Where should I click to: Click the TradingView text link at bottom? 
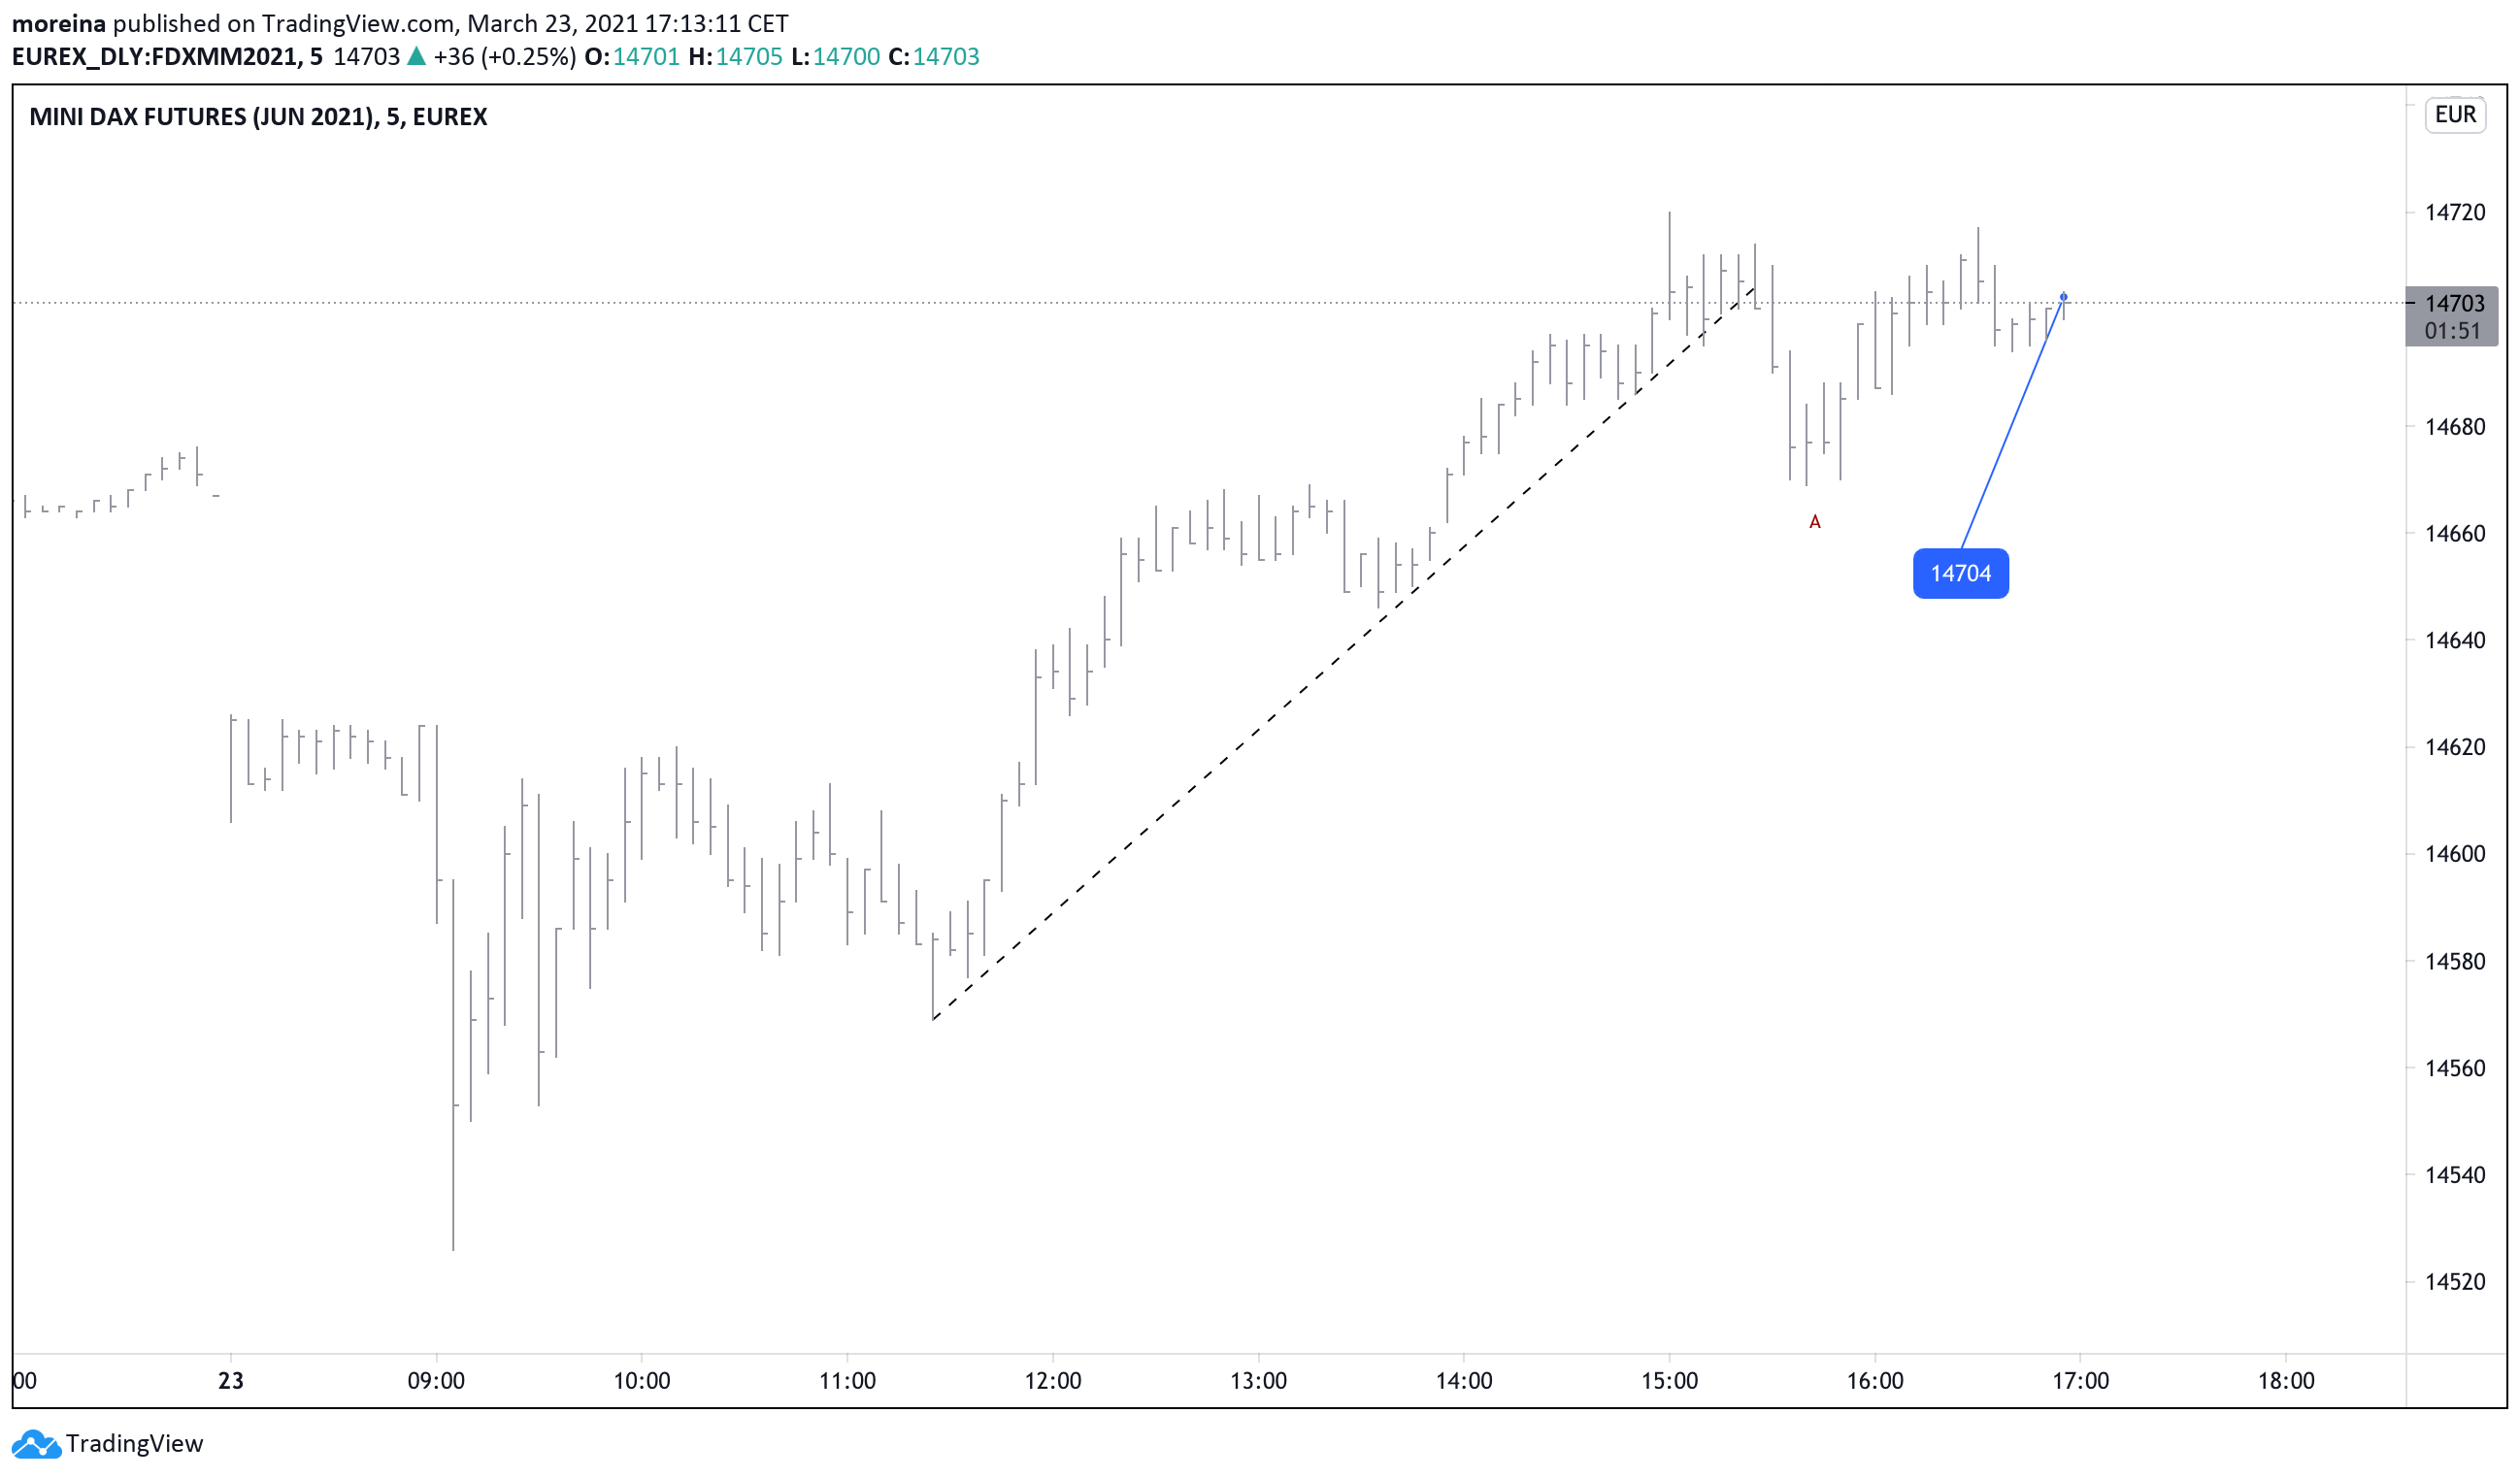pos(134,1444)
